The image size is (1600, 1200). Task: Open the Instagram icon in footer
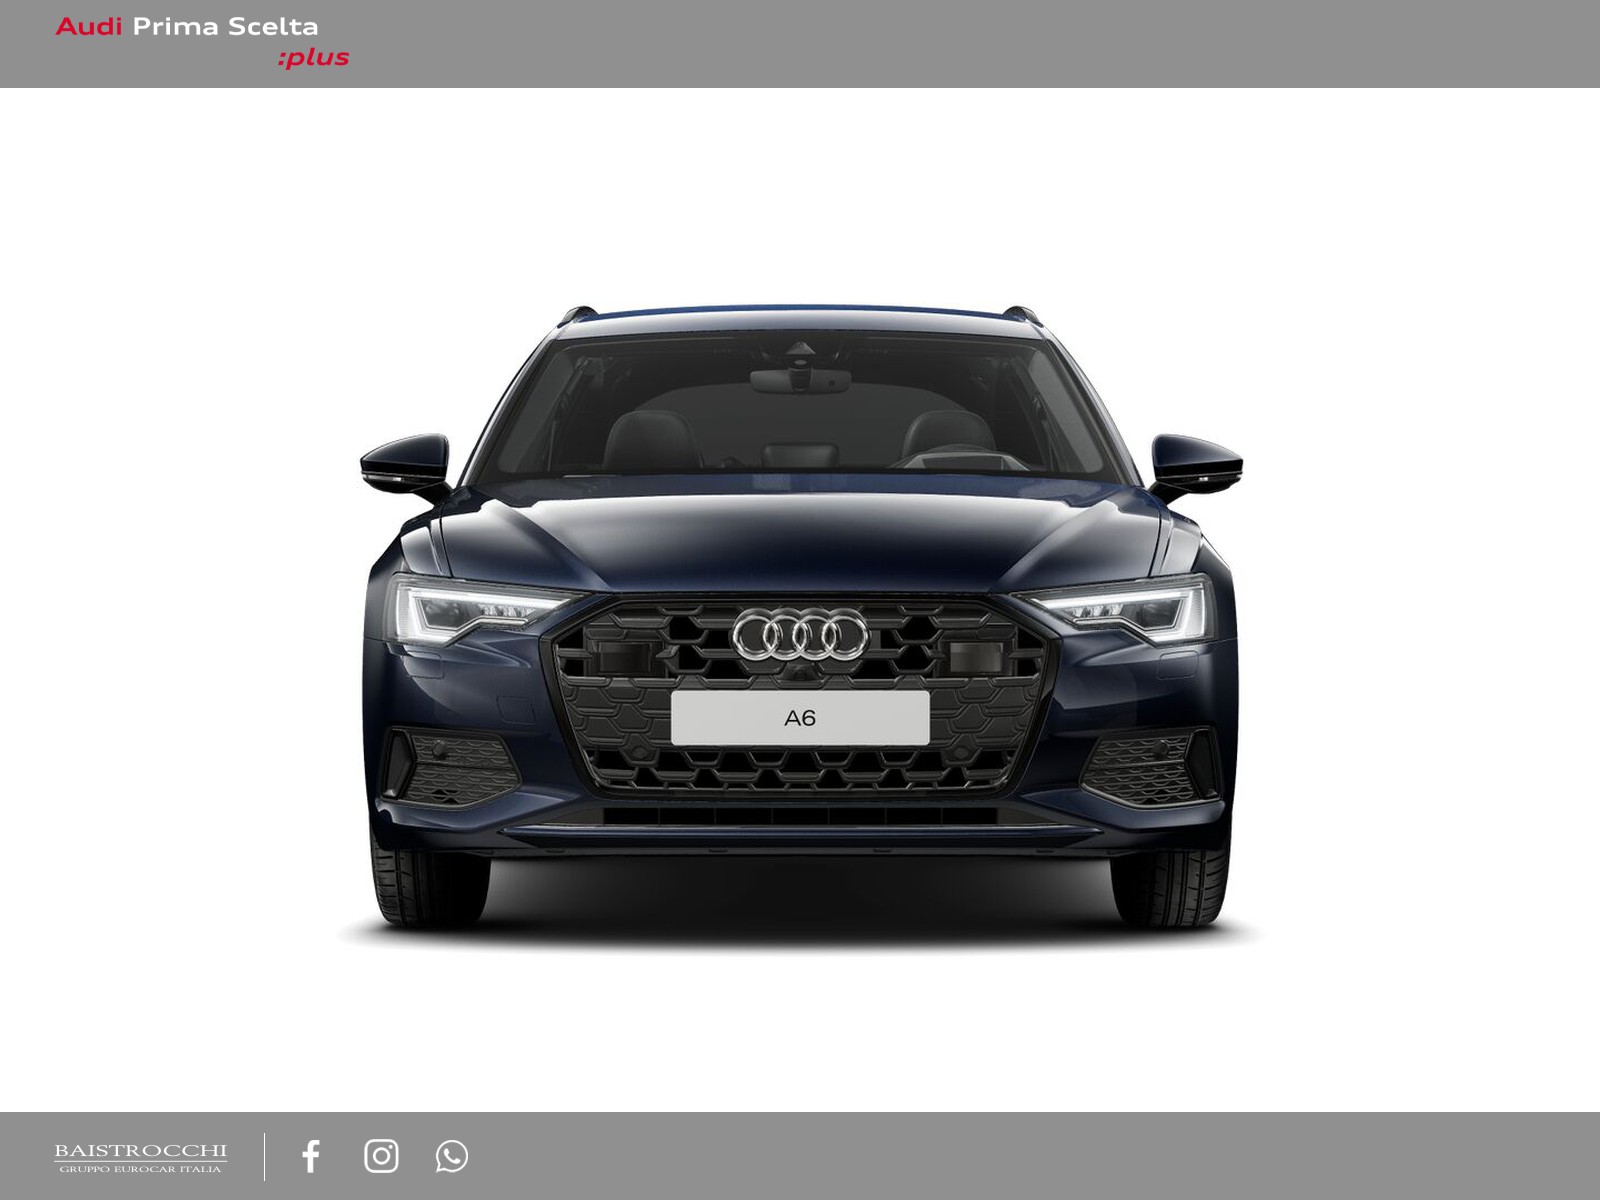click(381, 1156)
